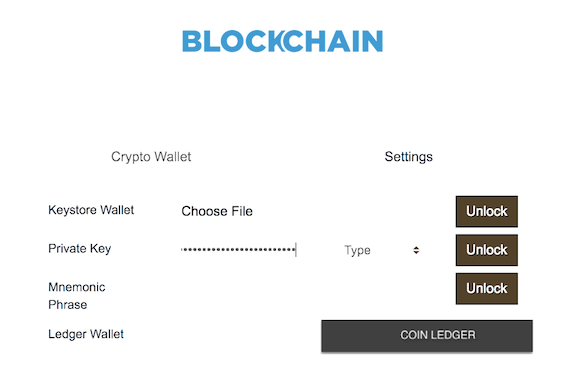Screen dimensions: 579x370
Task: Unlock with the Mnemonic Phrase
Action: (487, 288)
